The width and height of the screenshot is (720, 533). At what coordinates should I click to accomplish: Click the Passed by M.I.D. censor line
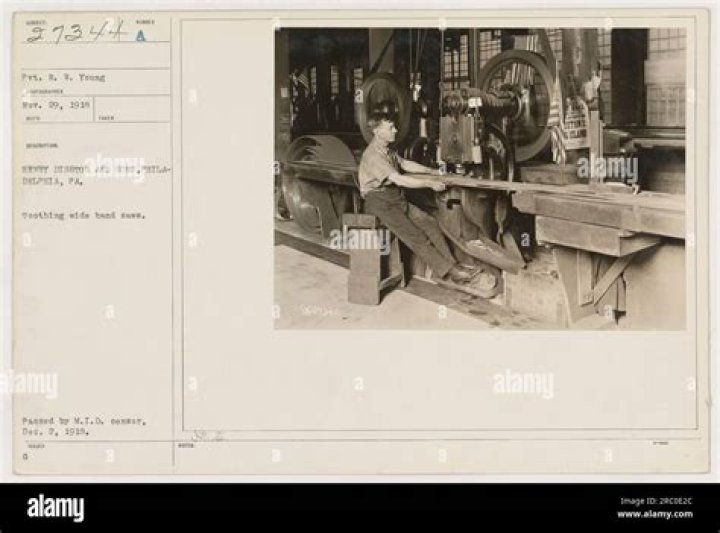tap(84, 421)
